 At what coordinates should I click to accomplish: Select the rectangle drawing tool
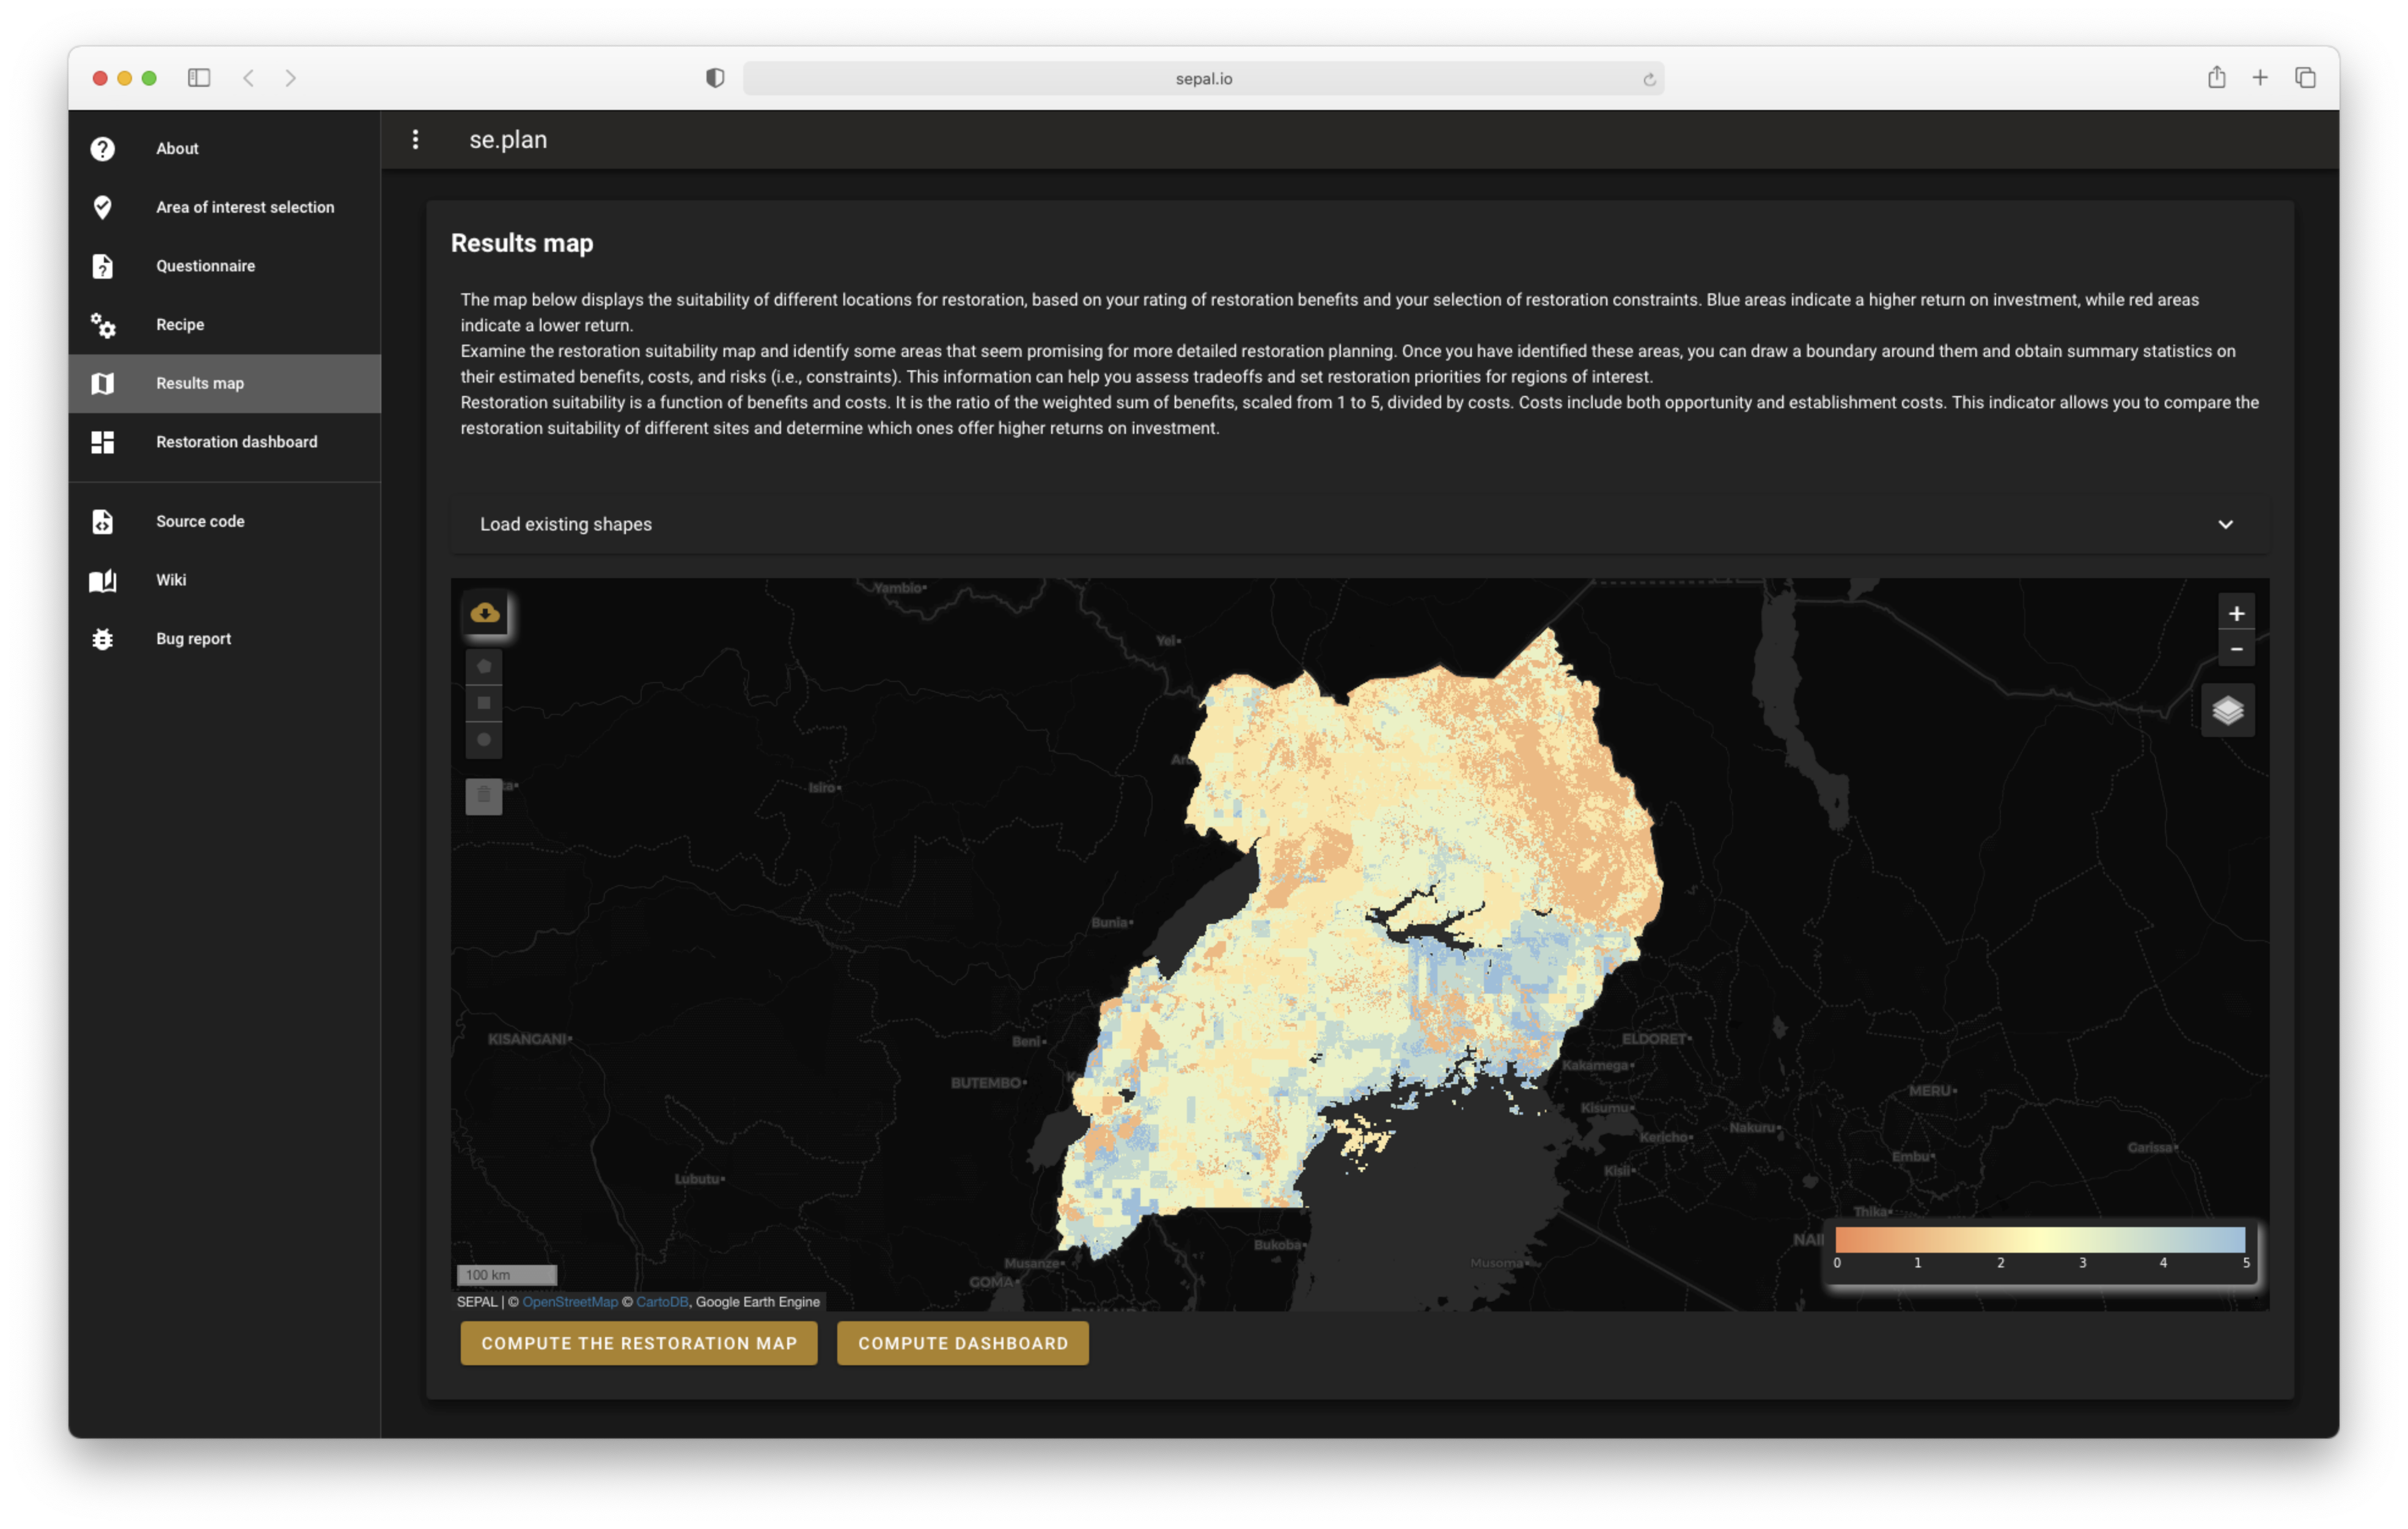pos(484,703)
